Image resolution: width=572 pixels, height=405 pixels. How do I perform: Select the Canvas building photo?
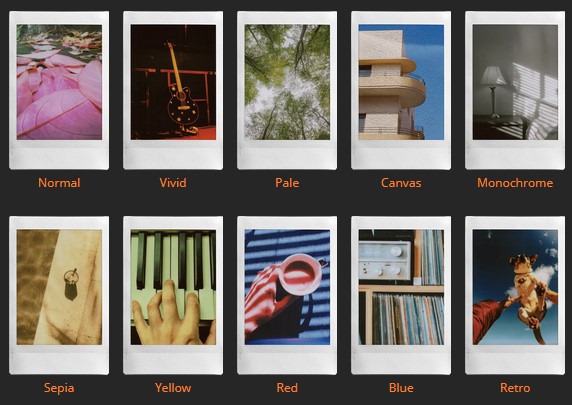pos(401,90)
